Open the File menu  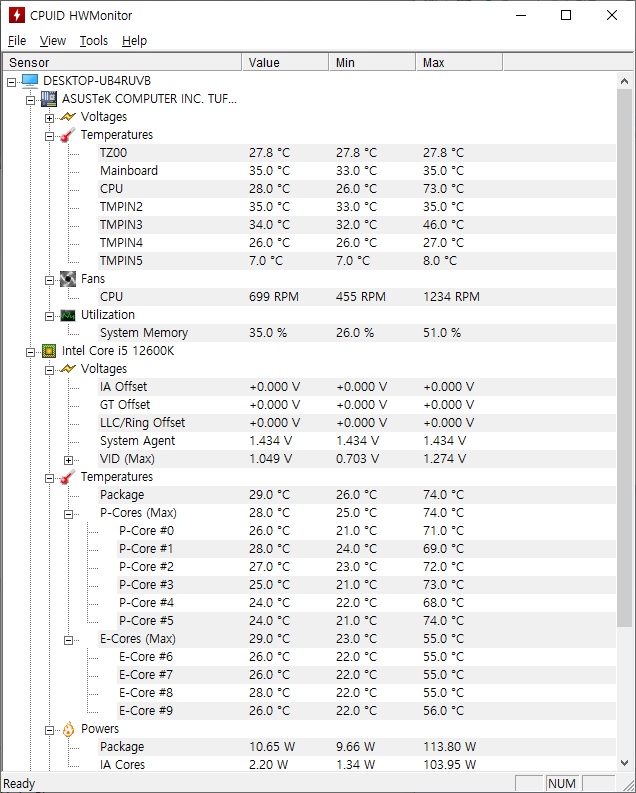pos(17,40)
